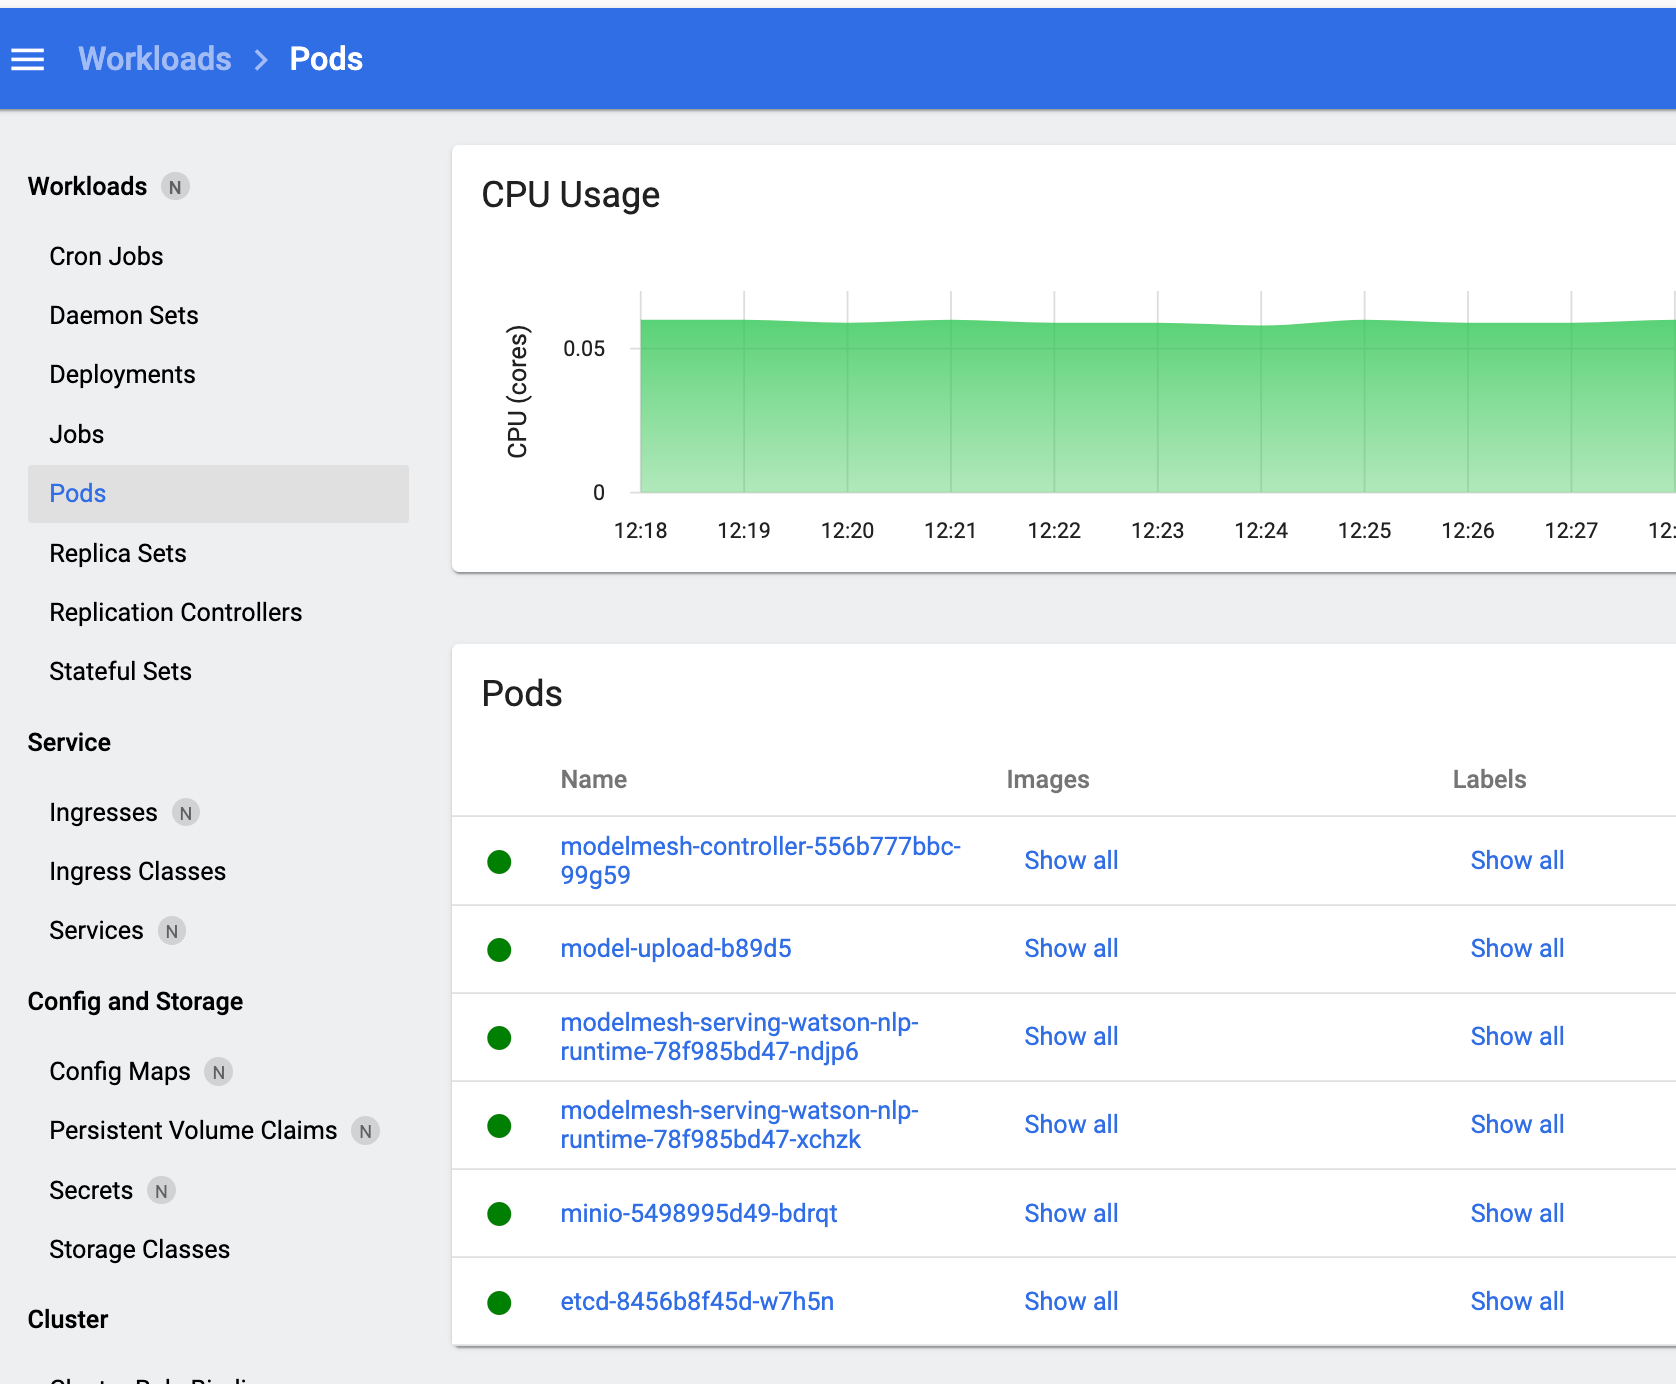Click the N badge beside Ingresses
This screenshot has height=1384, width=1676.
186,812
